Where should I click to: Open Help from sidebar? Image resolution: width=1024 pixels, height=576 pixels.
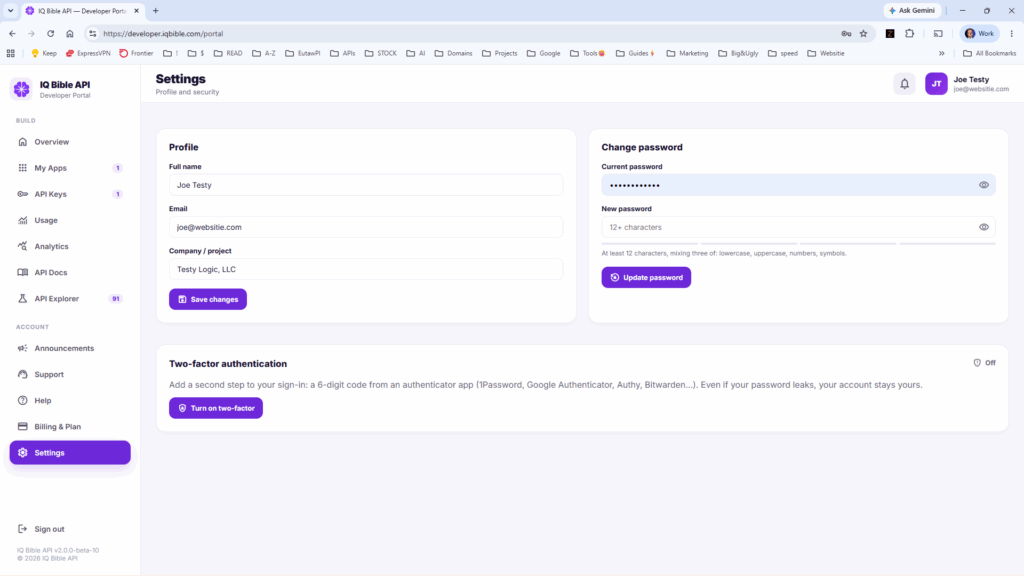70,400
